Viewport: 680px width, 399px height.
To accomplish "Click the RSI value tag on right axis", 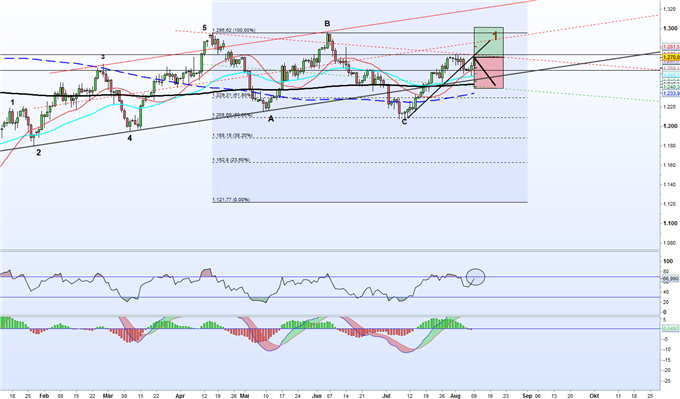I will pos(670,278).
